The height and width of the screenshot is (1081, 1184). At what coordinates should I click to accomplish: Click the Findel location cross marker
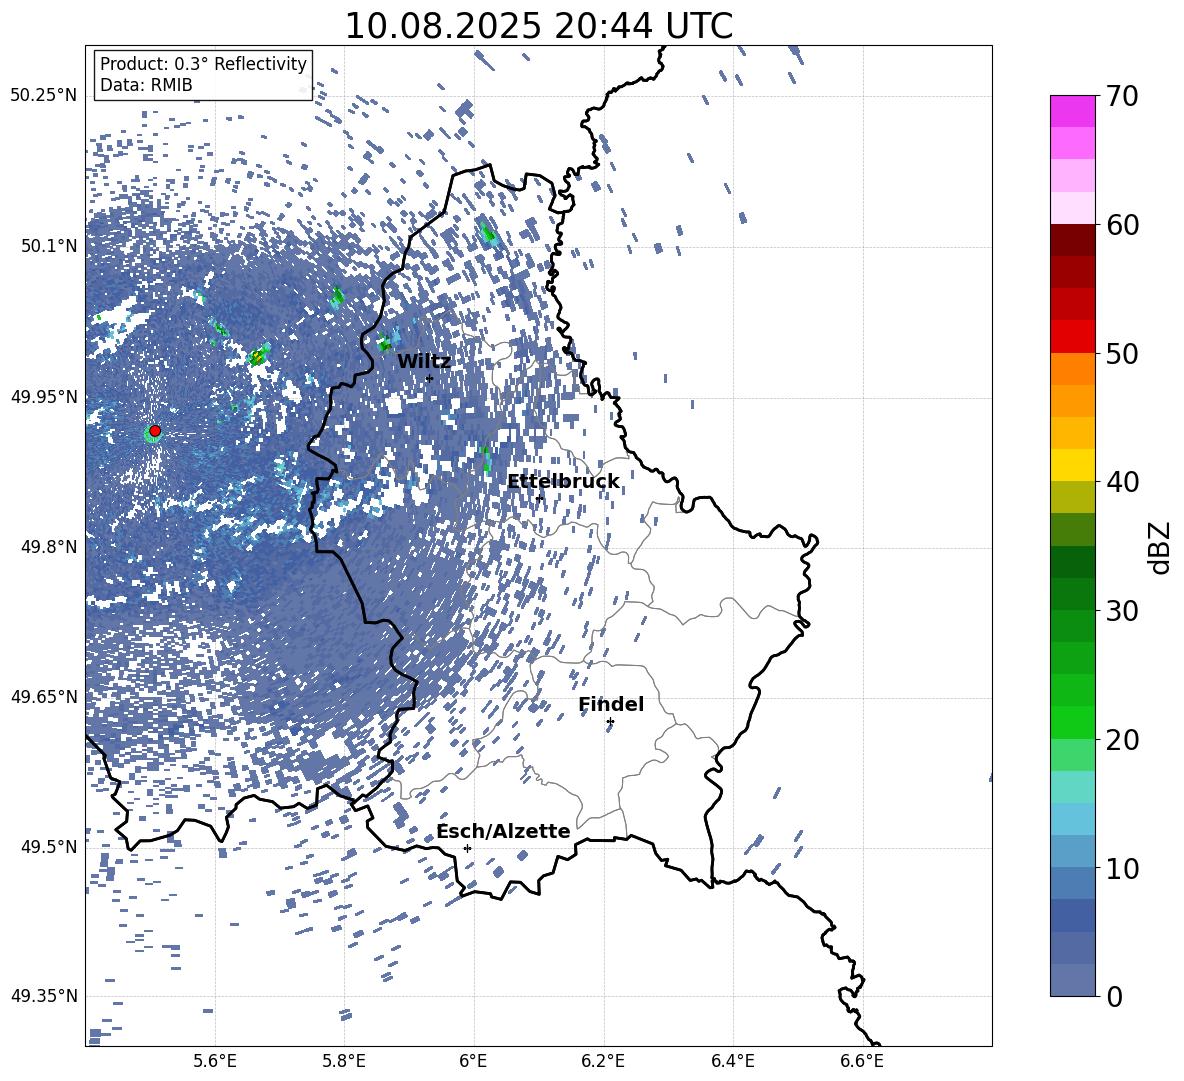[x=610, y=722]
